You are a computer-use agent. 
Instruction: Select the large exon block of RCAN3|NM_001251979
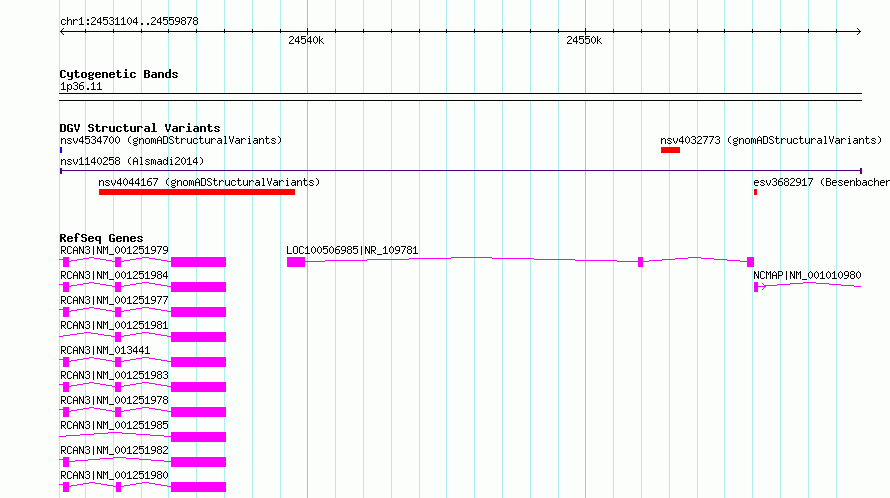(199, 262)
